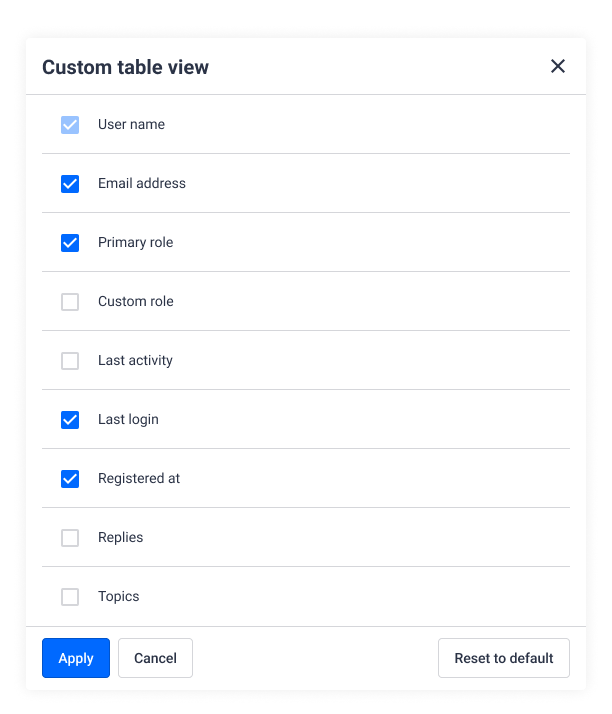Click the Last login label

tap(128, 419)
